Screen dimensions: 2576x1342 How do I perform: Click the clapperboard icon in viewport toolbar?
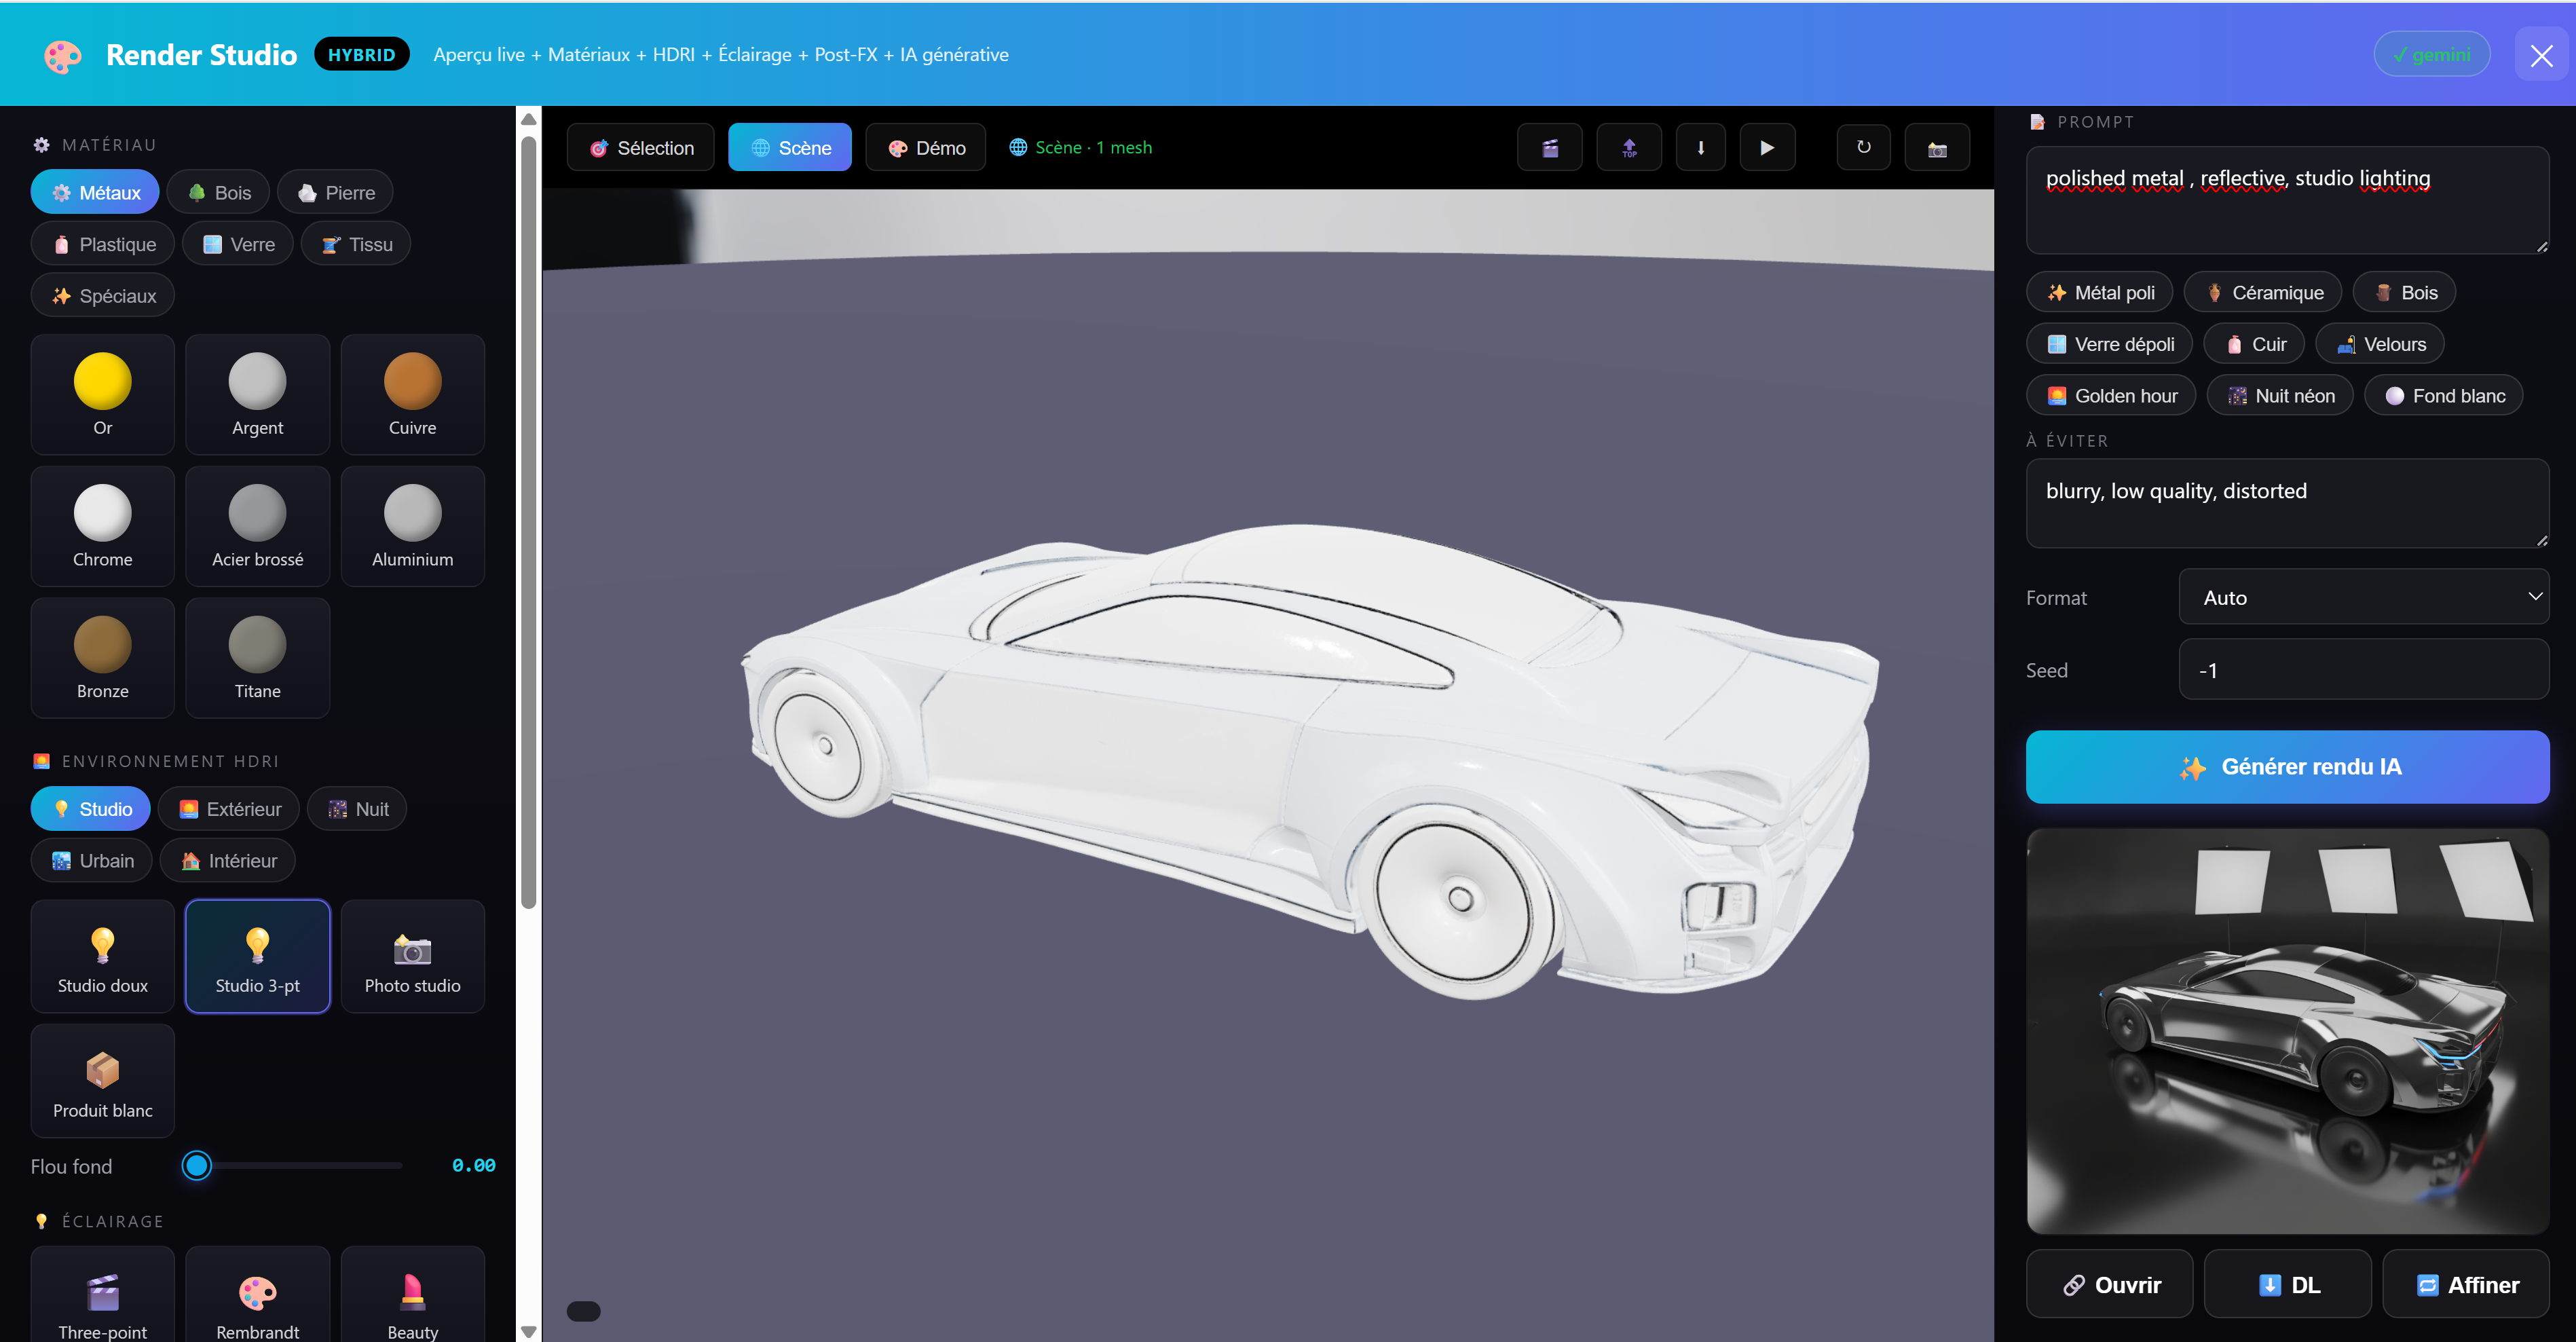tap(1549, 148)
